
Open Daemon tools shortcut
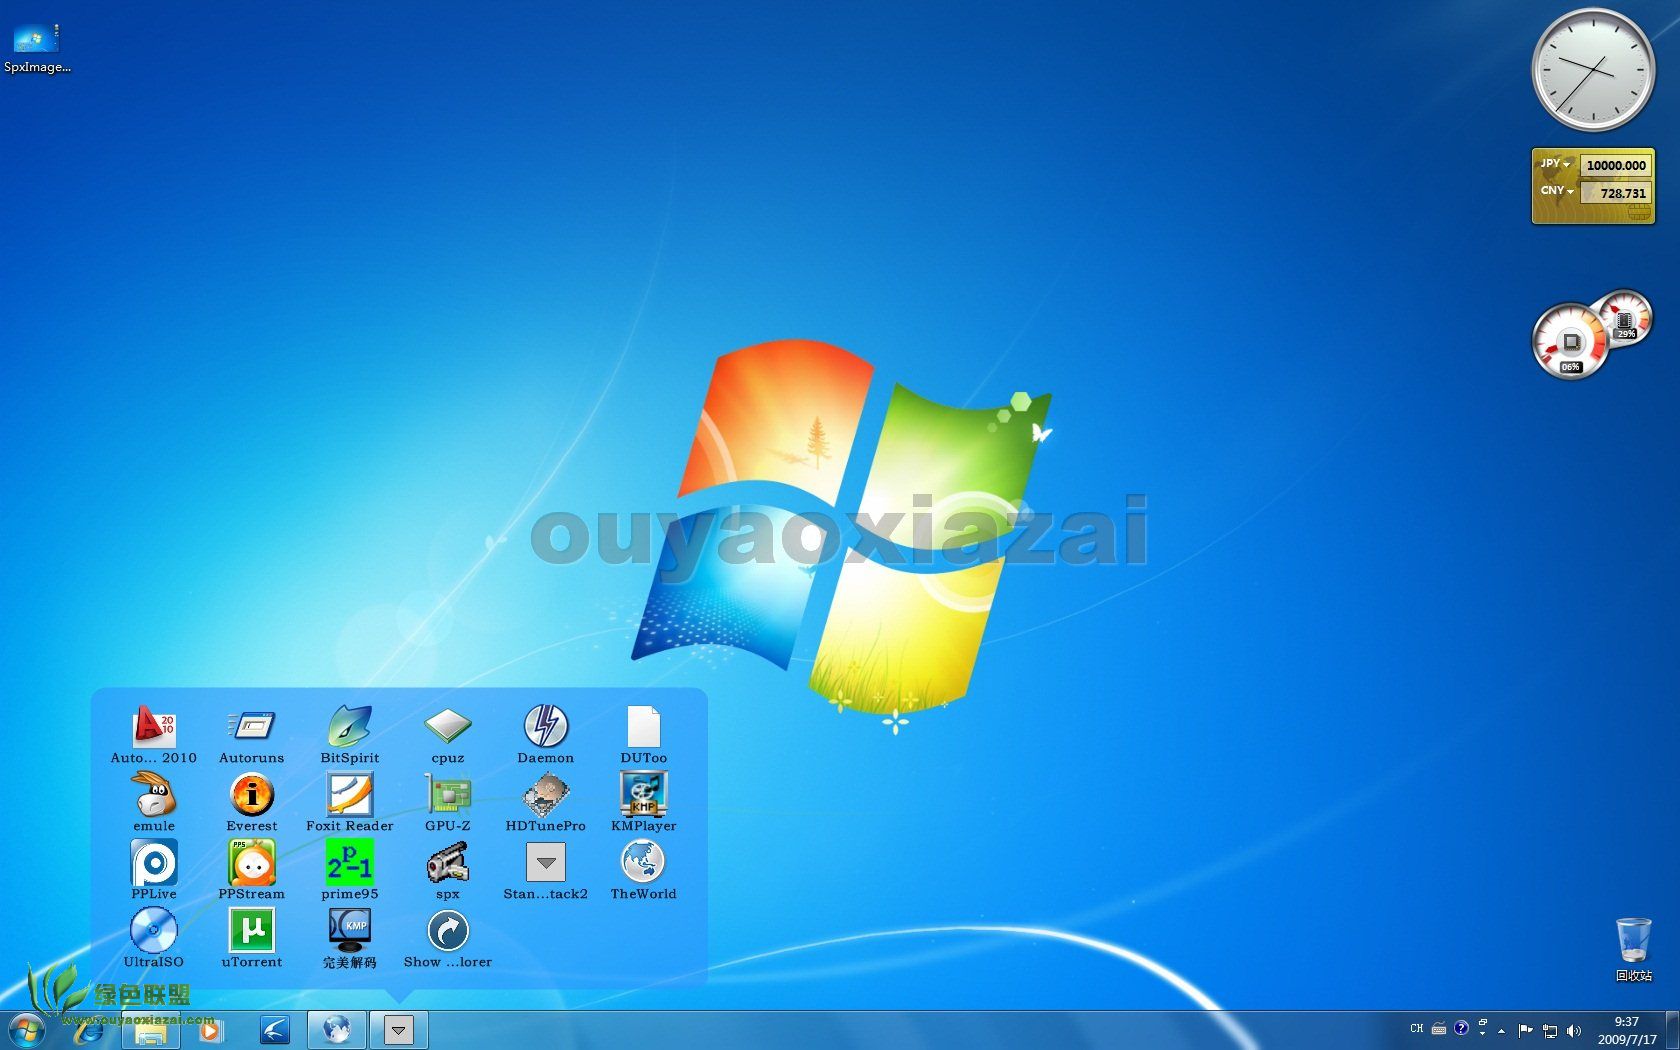pos(545,735)
